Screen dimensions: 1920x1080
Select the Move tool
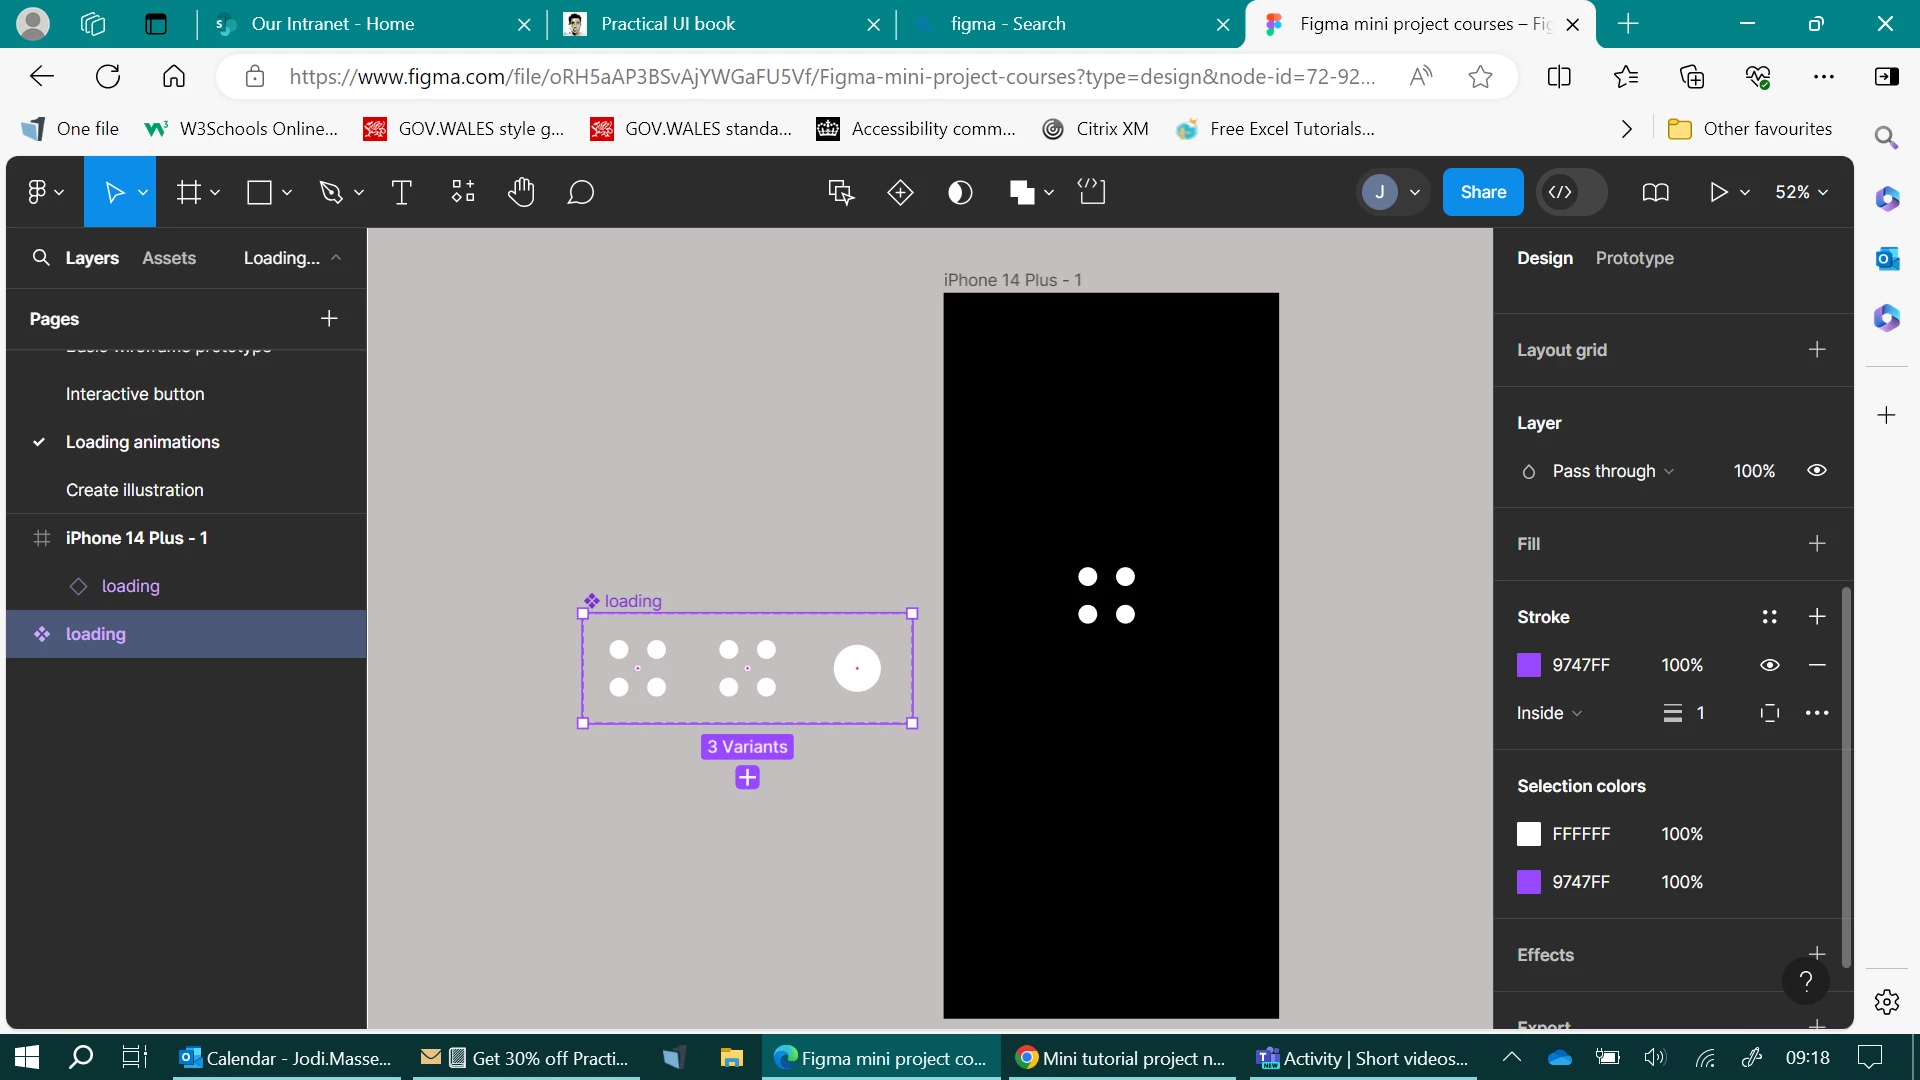pyautogui.click(x=114, y=192)
